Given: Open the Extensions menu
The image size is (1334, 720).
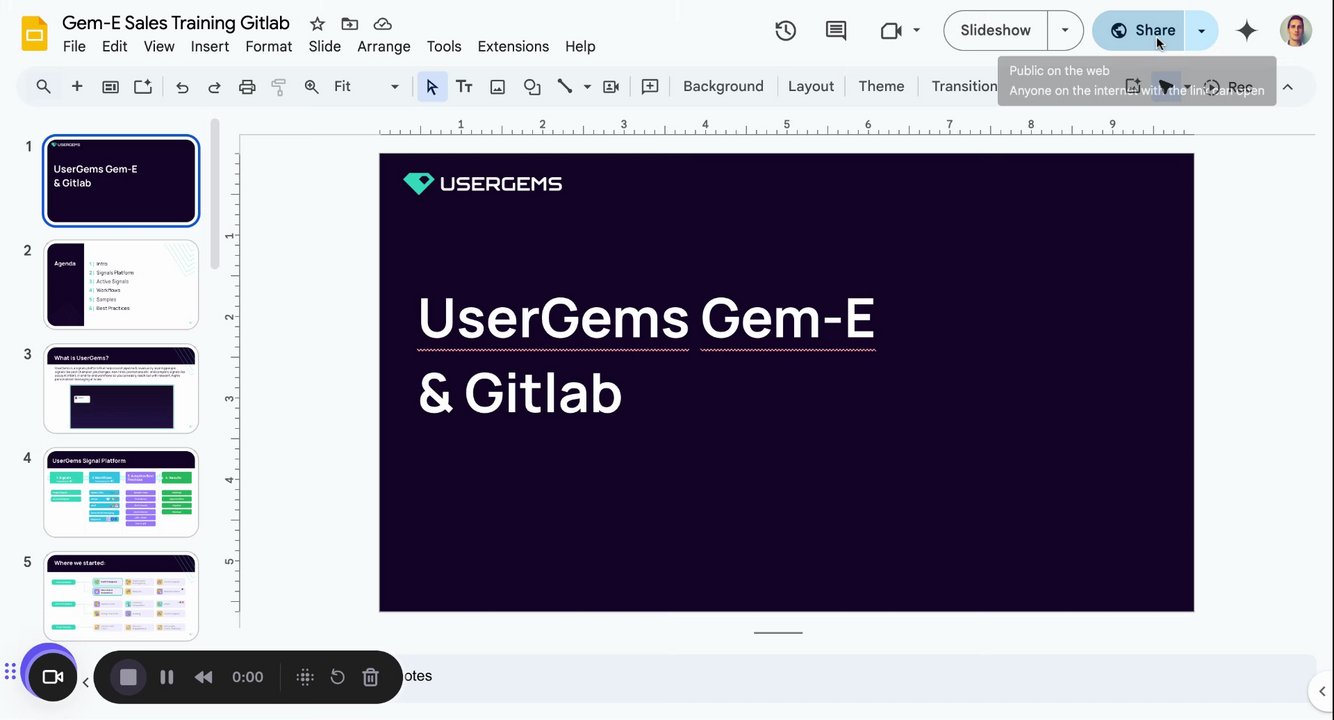Looking at the screenshot, I should pos(513,47).
